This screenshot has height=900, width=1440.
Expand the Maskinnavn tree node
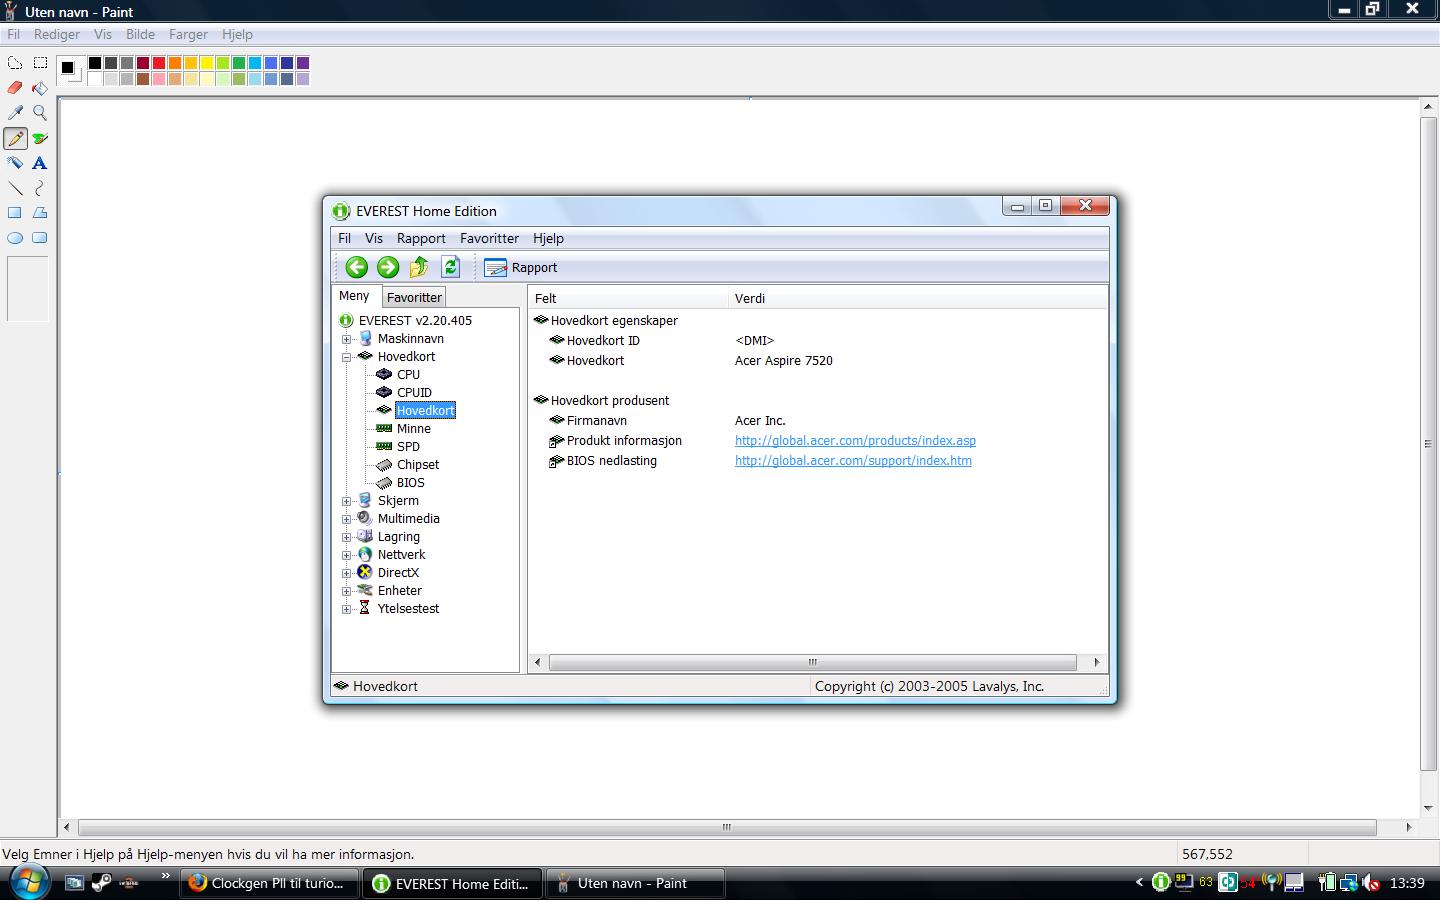(x=347, y=339)
